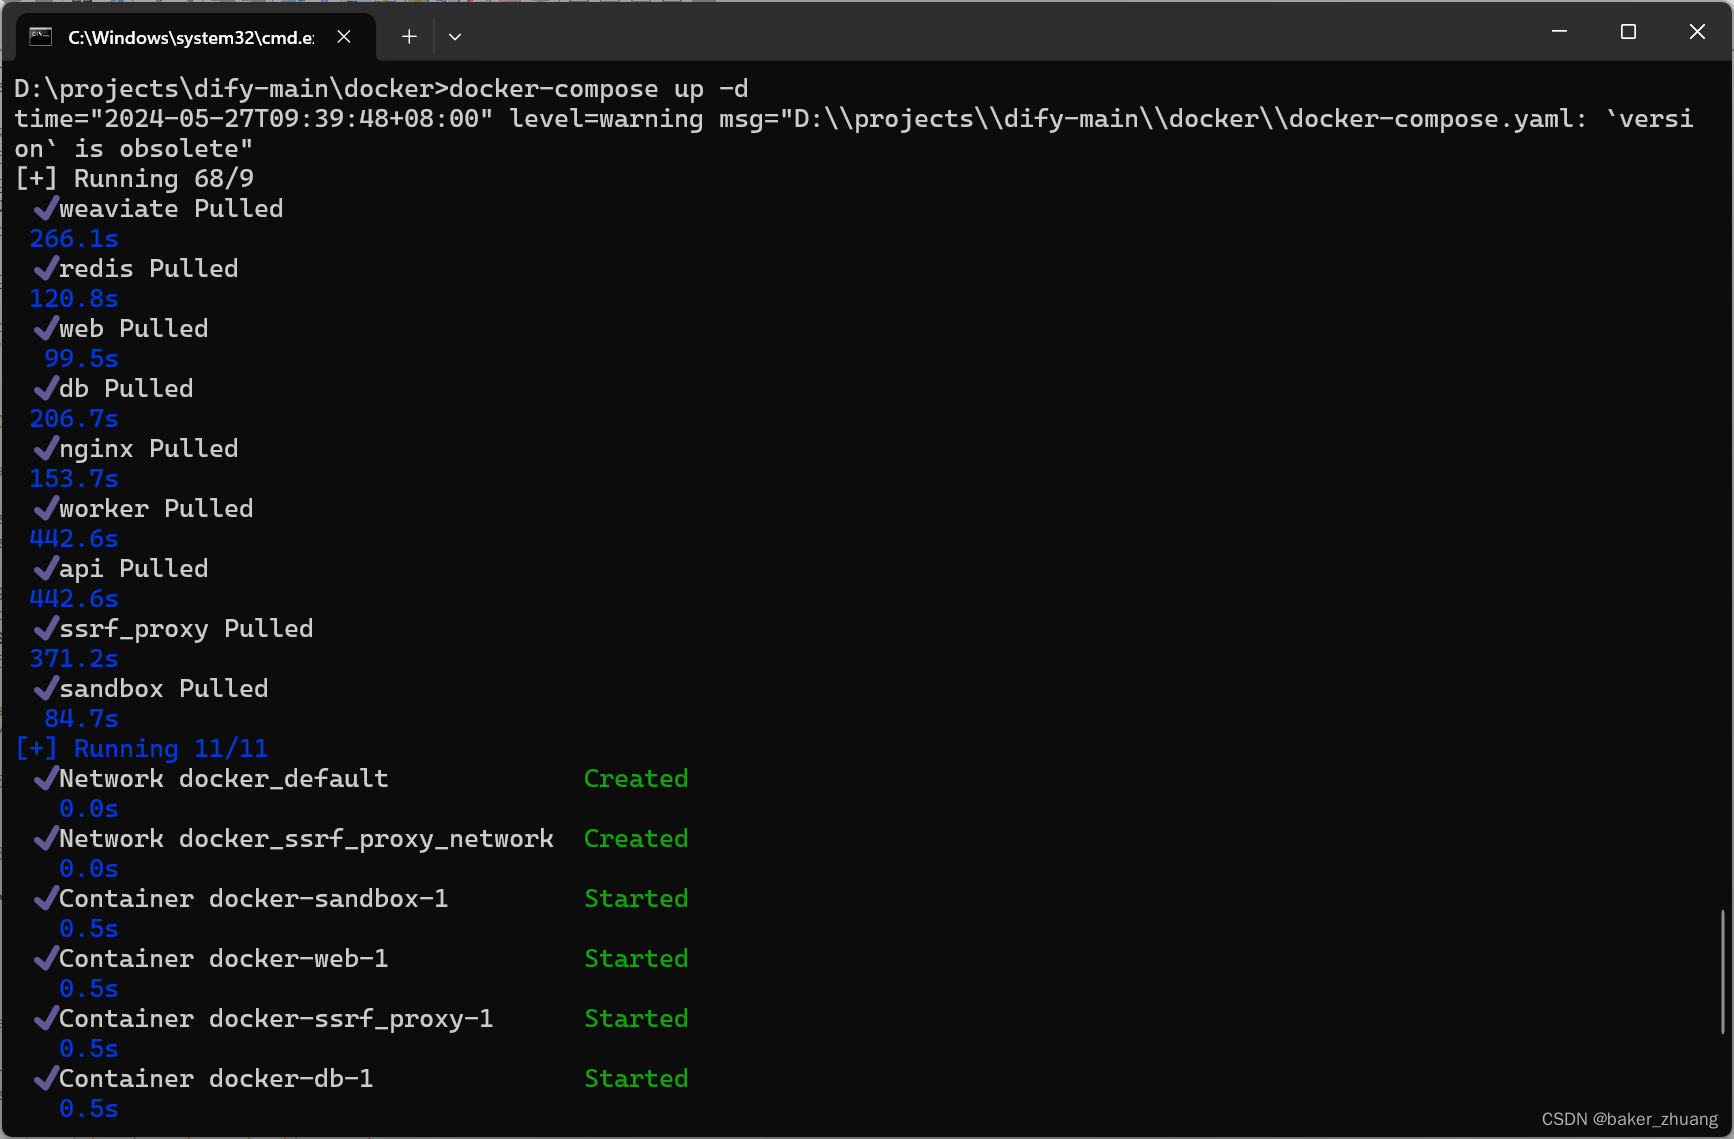Click the checkmark beside "nginx Pulled"
This screenshot has height=1139, width=1734.
[46, 448]
